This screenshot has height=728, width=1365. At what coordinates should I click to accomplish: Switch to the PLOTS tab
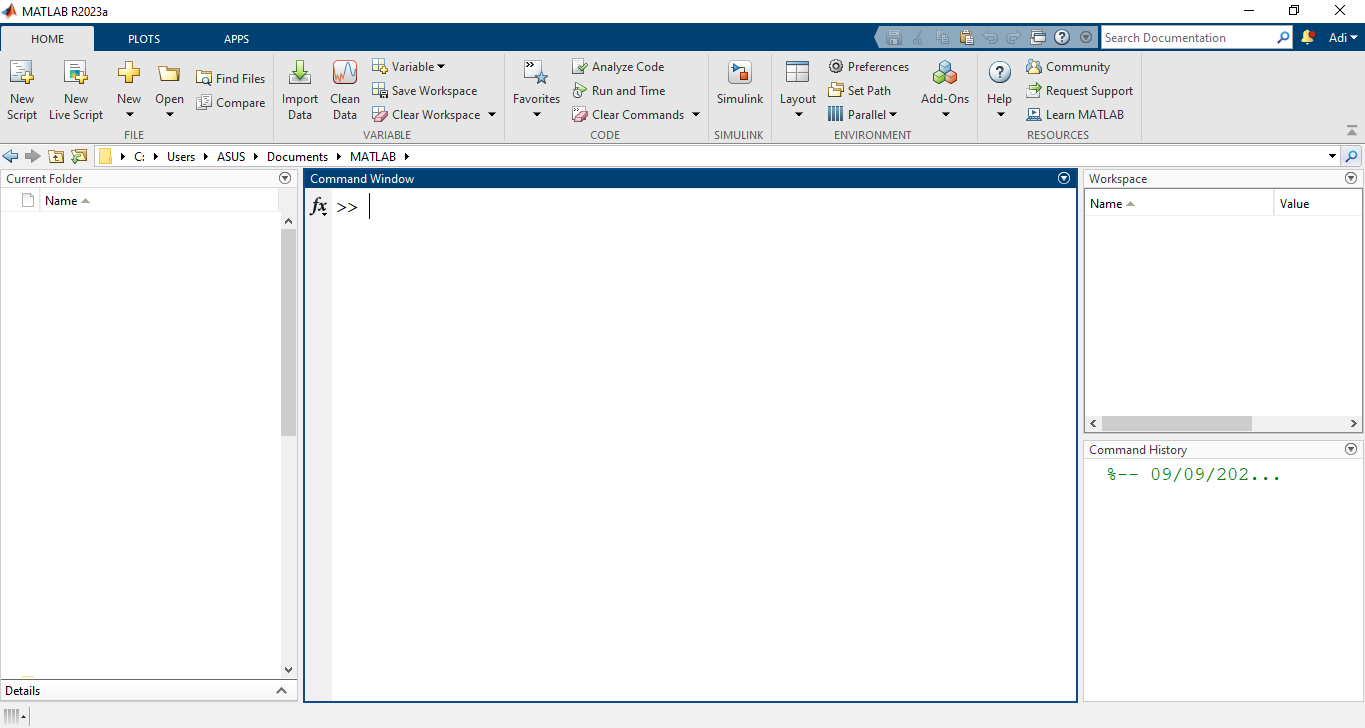pyautogui.click(x=143, y=39)
